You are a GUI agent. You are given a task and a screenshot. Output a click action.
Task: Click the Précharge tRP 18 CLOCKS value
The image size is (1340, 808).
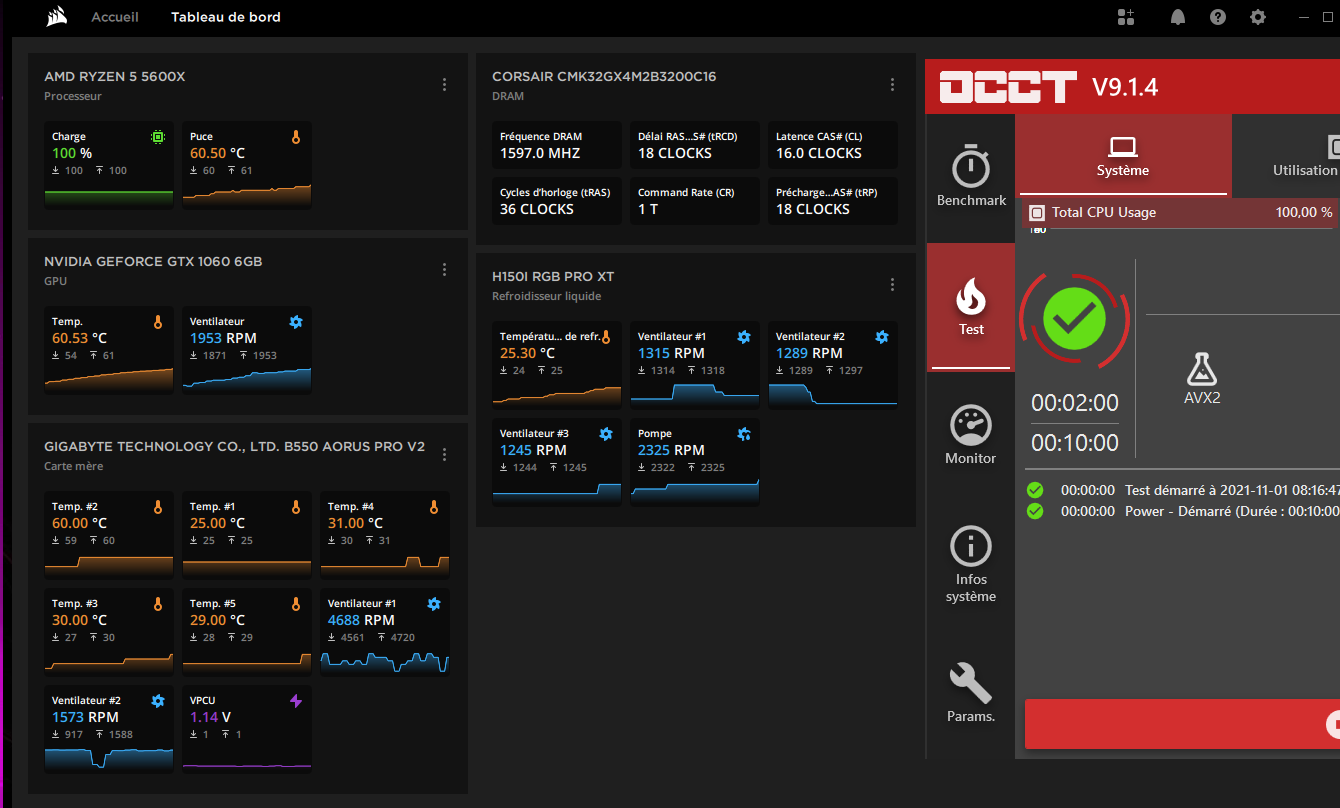coord(813,210)
